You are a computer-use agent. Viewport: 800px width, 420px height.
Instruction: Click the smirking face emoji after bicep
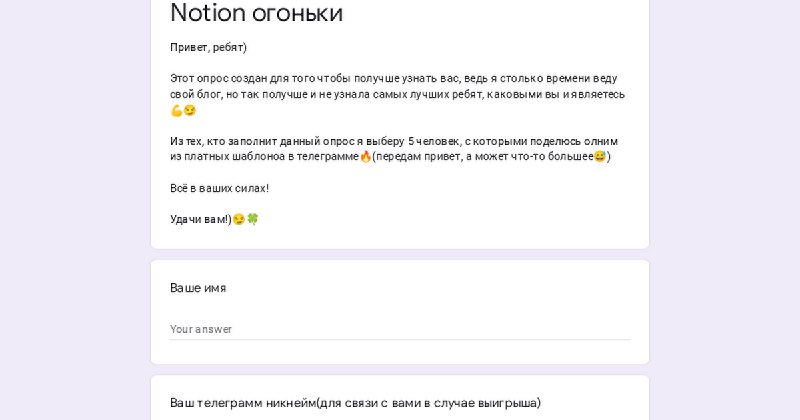click(190, 111)
